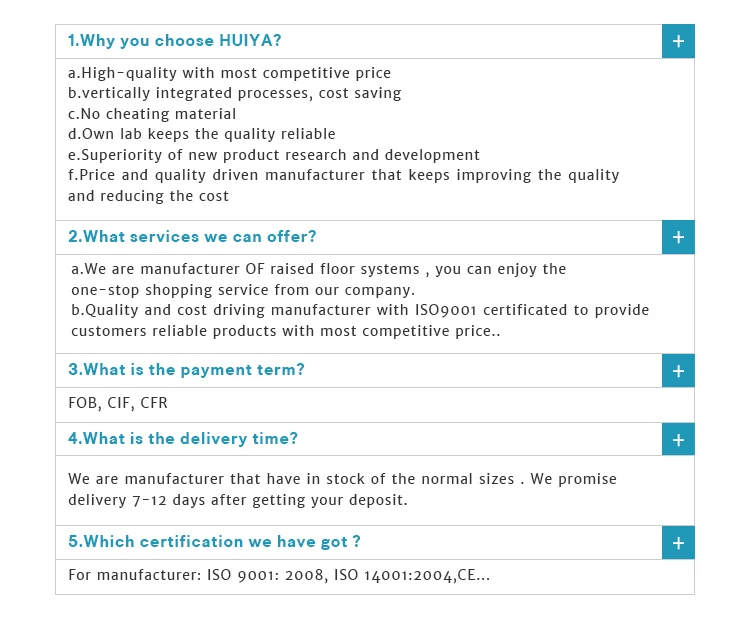The image size is (750, 622).
Task: Open the '2.What services we can offer?' heading
Action: pyautogui.click(x=192, y=237)
